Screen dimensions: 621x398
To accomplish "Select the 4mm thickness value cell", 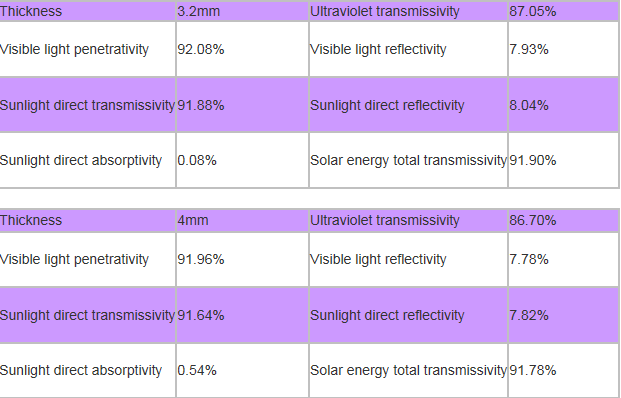I will [x=242, y=220].
